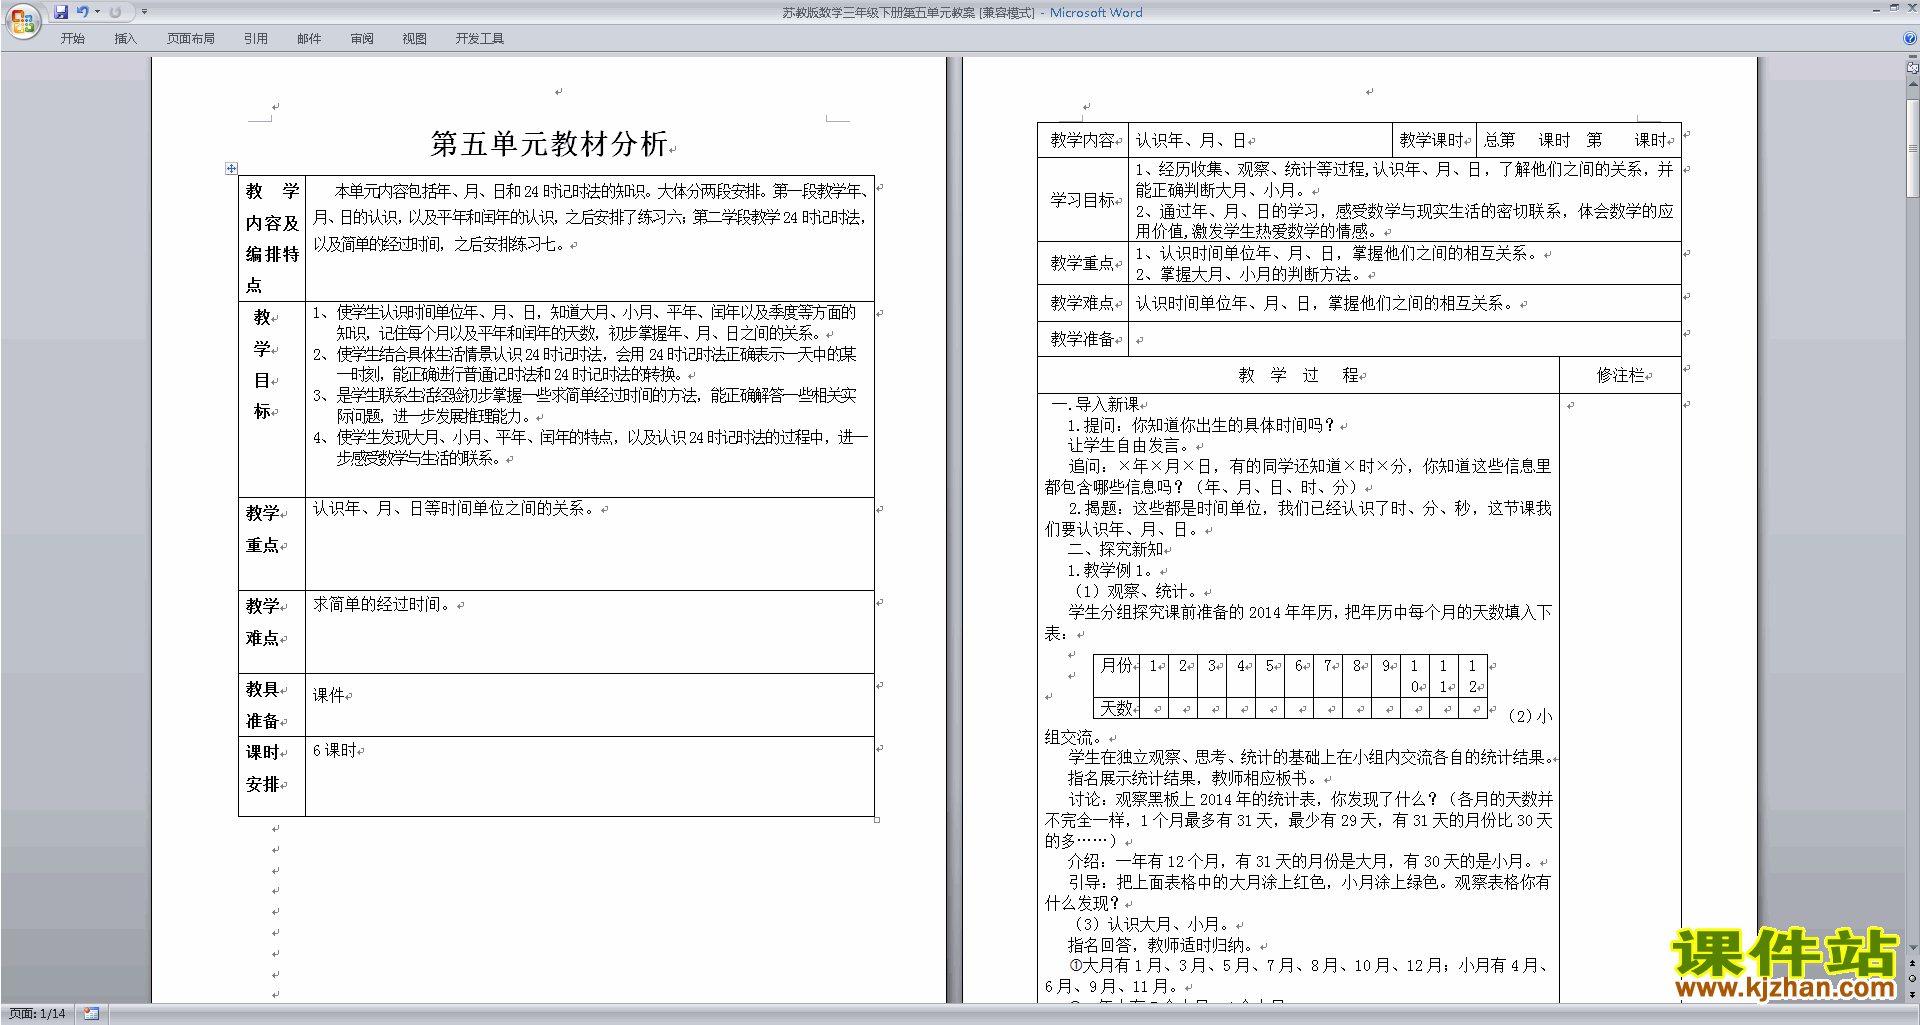Click the 学习目标 label cell
This screenshot has width=1920, height=1025.
[x=1083, y=199]
